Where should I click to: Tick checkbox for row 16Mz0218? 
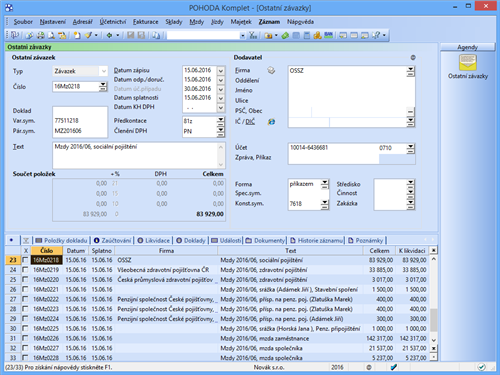click(25, 260)
